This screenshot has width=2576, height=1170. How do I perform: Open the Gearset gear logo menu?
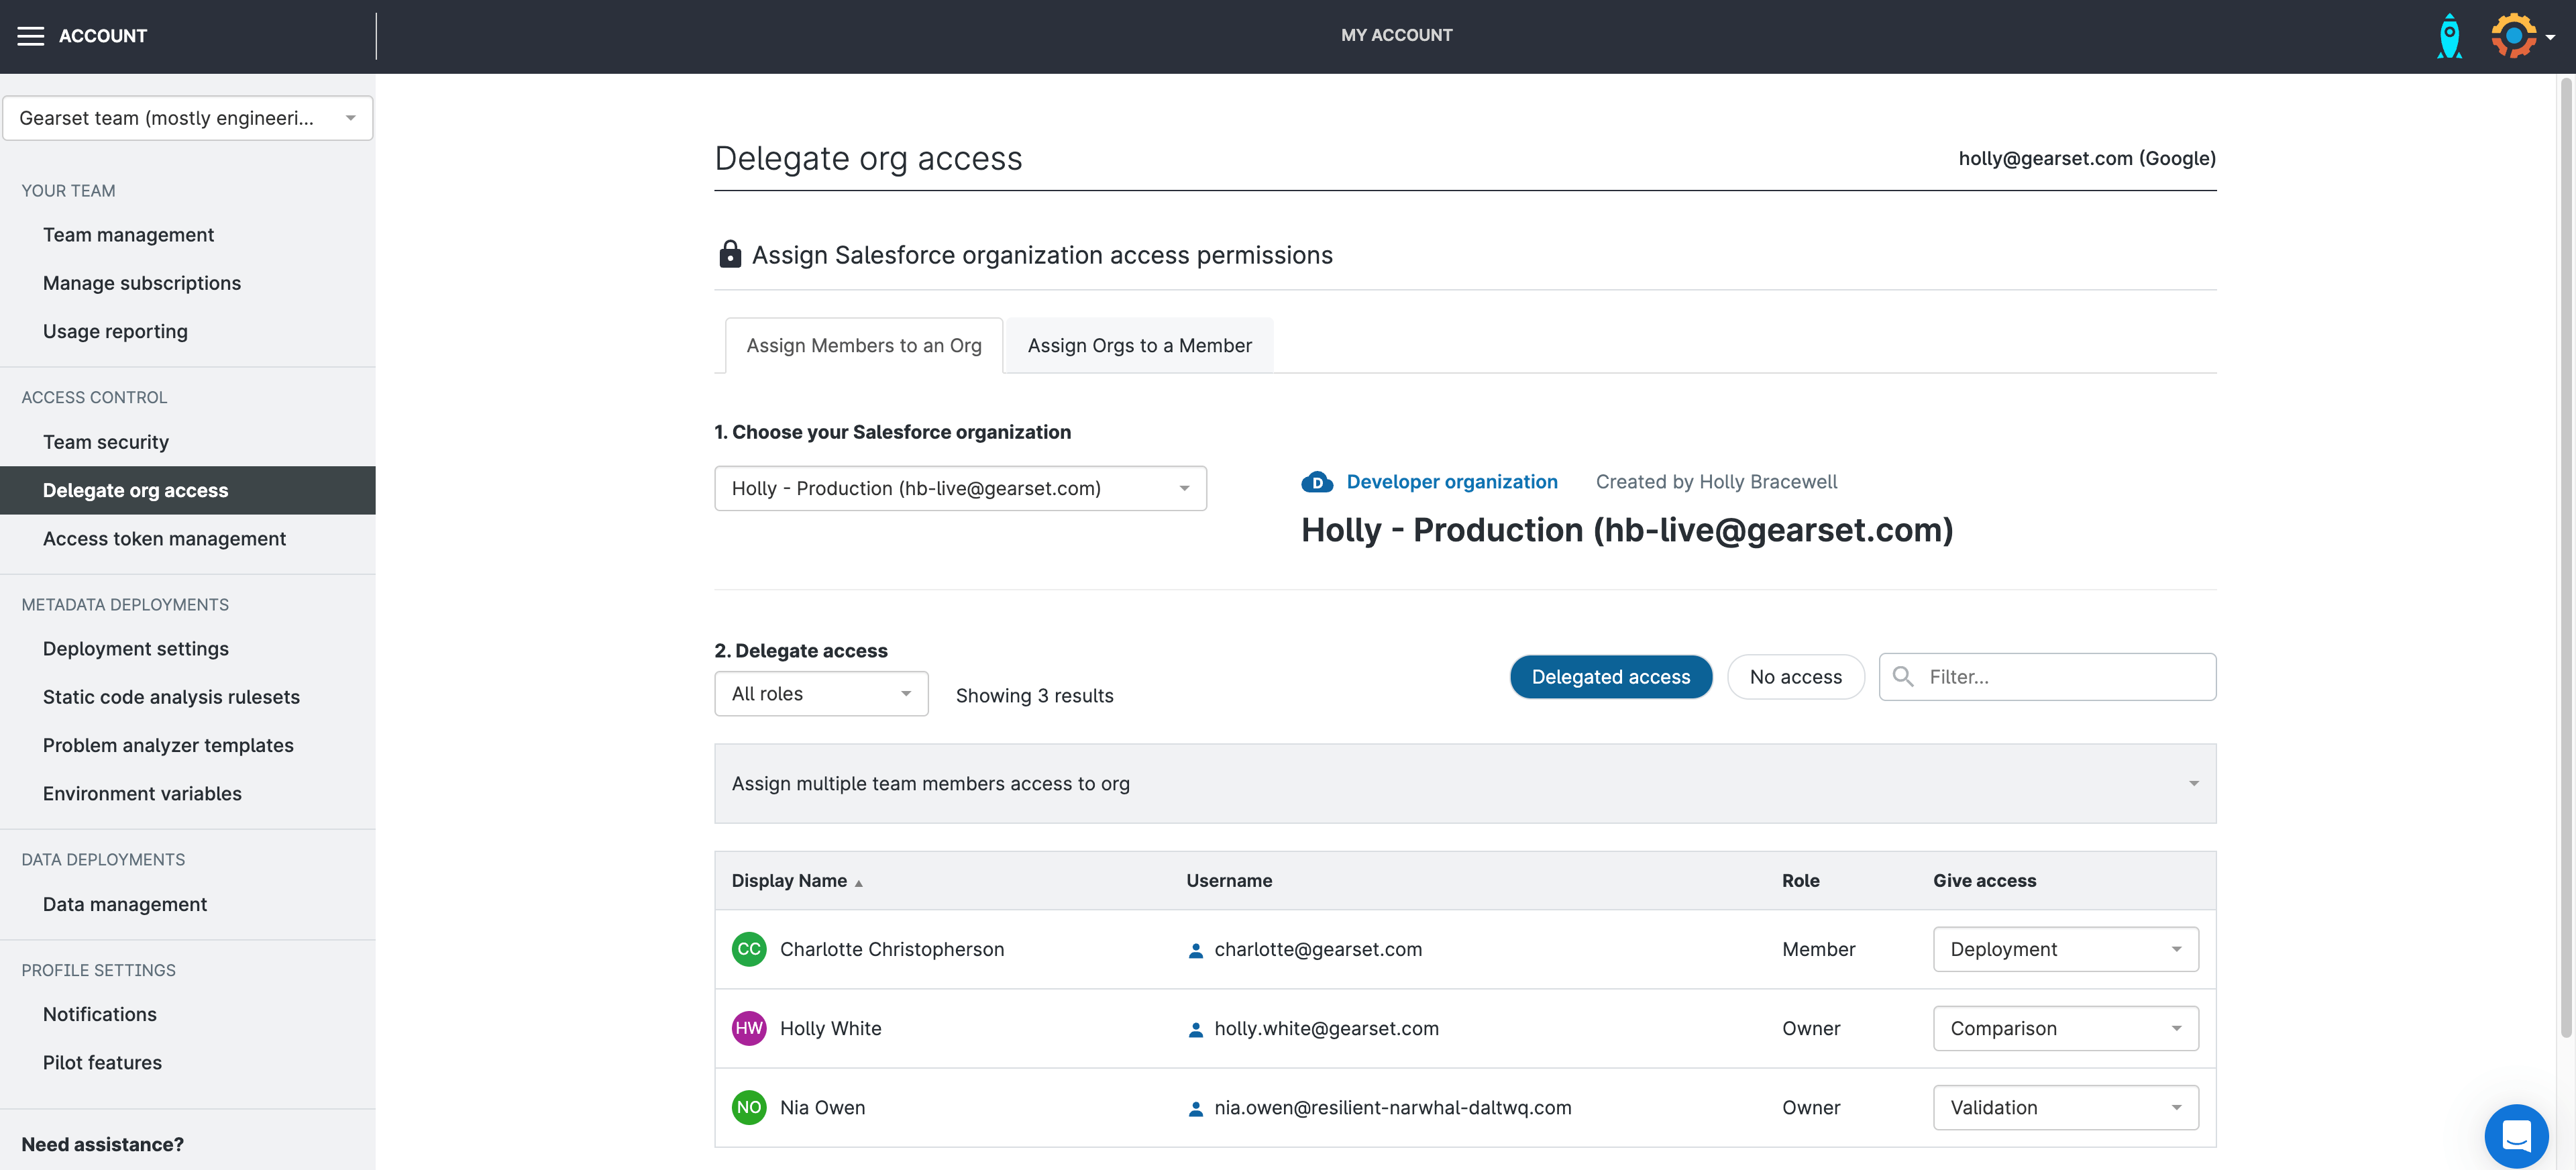pos(2513,36)
